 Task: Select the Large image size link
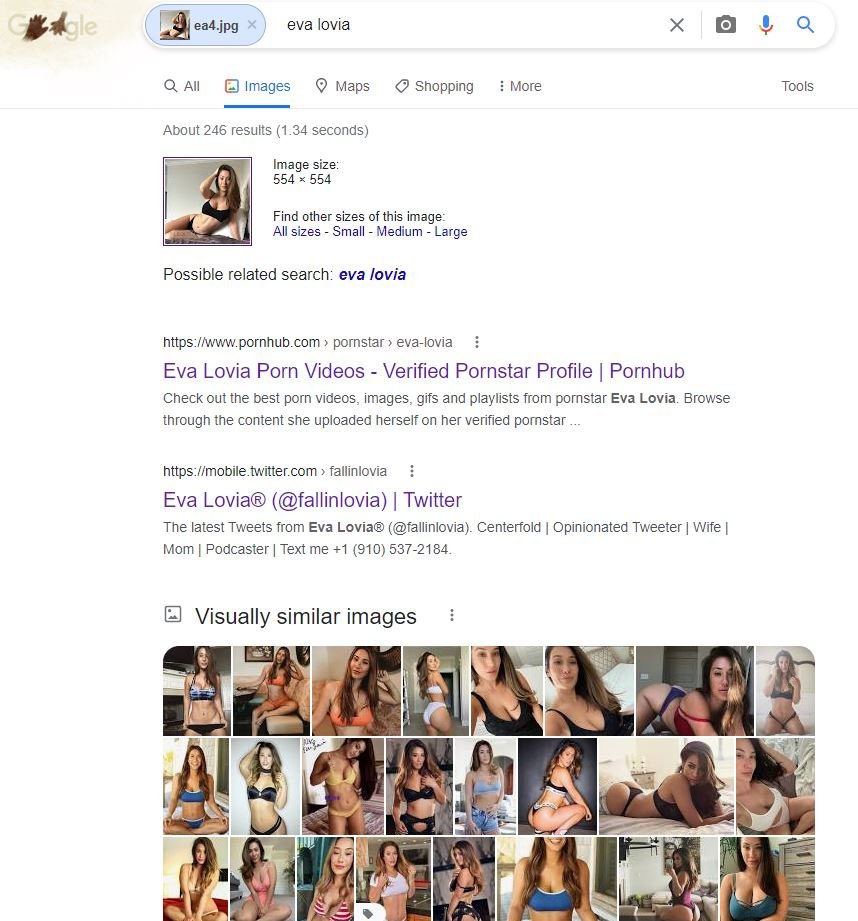click(x=450, y=231)
